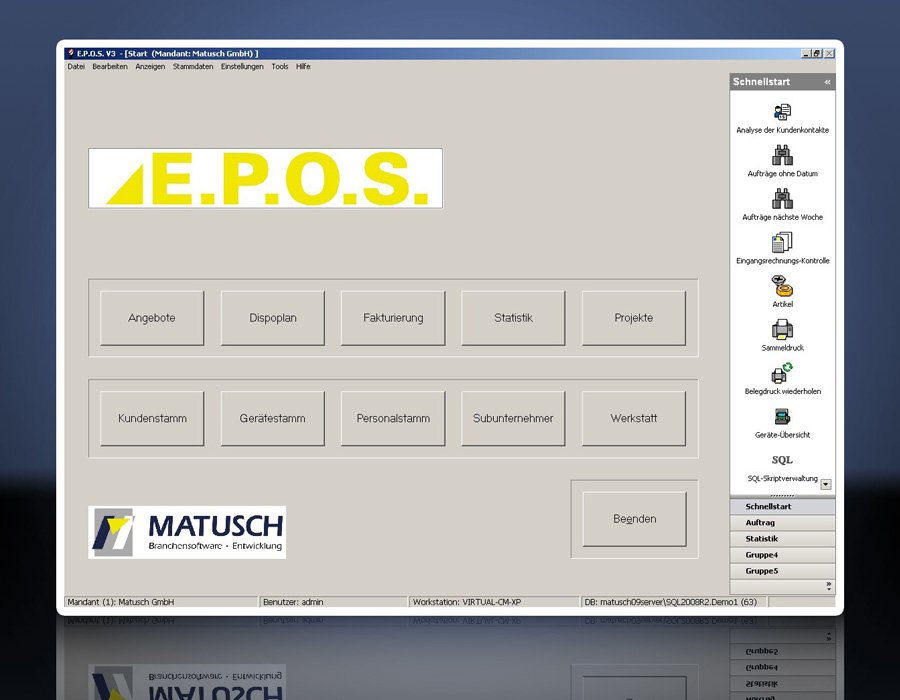
Task: Switch to the Gruppe5 group tab
Action: 782,571
